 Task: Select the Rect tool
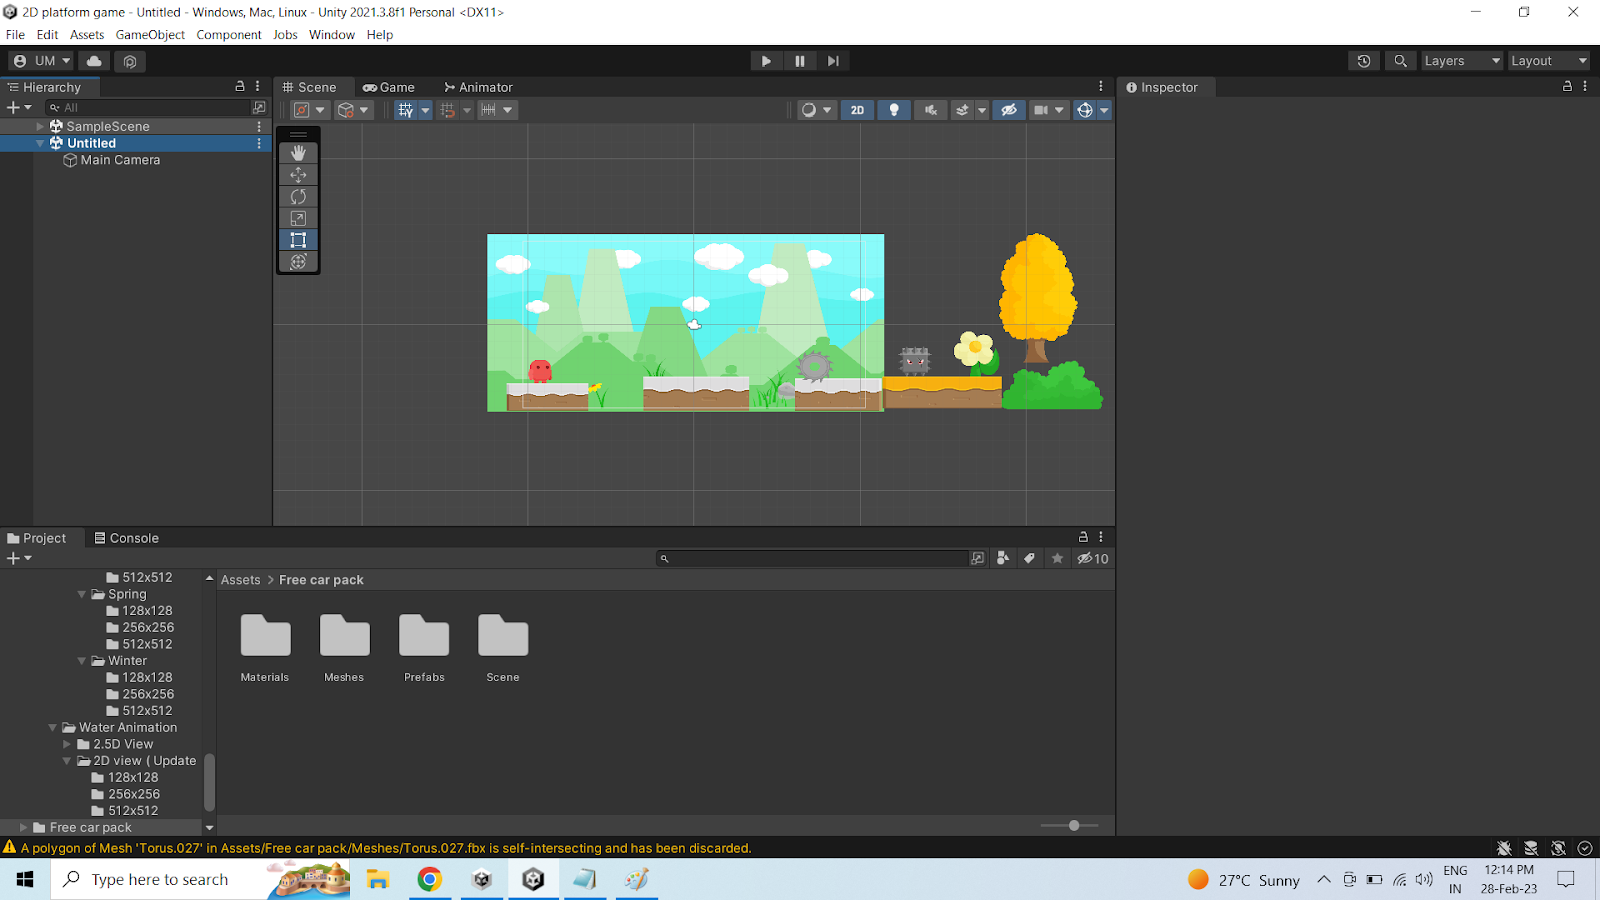coord(298,240)
